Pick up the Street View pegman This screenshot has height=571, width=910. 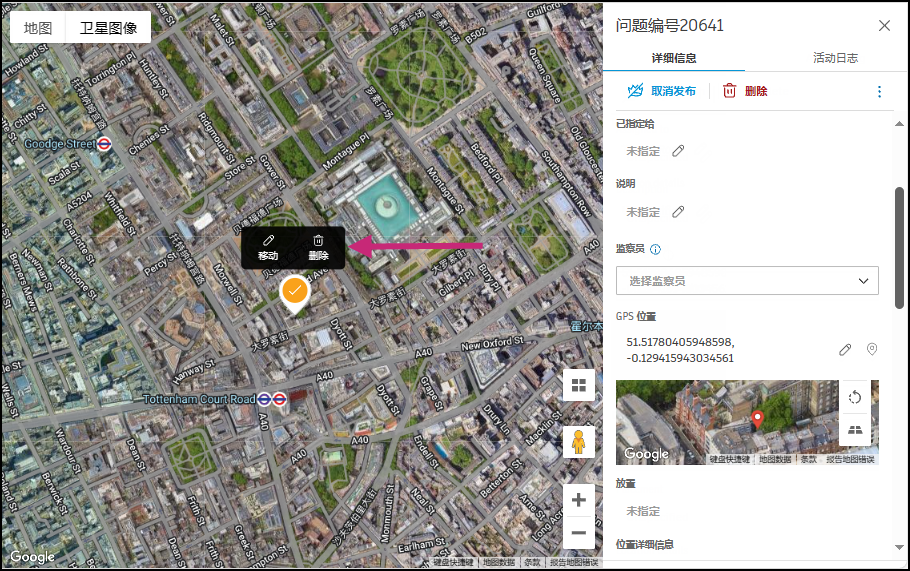(579, 442)
